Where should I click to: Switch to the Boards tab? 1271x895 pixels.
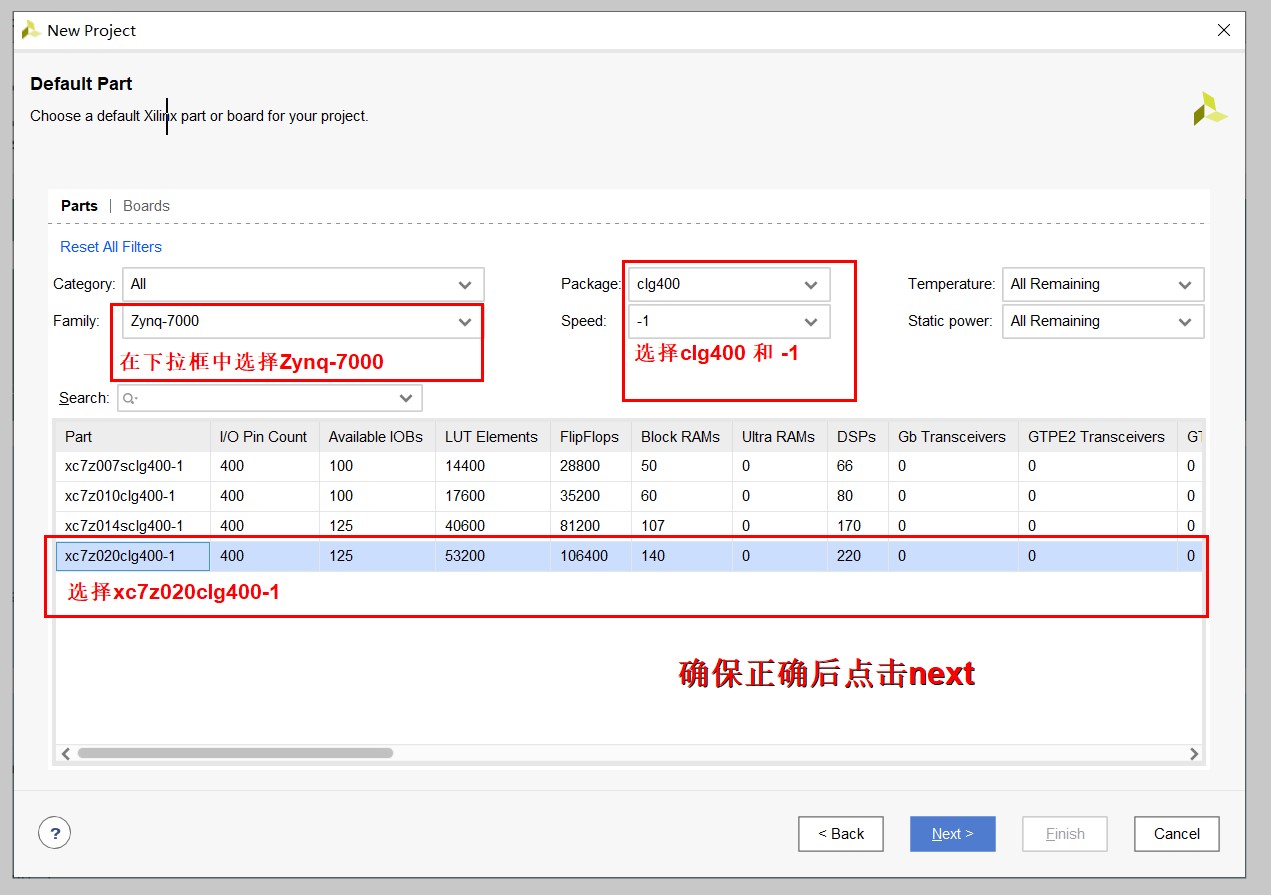coord(146,205)
